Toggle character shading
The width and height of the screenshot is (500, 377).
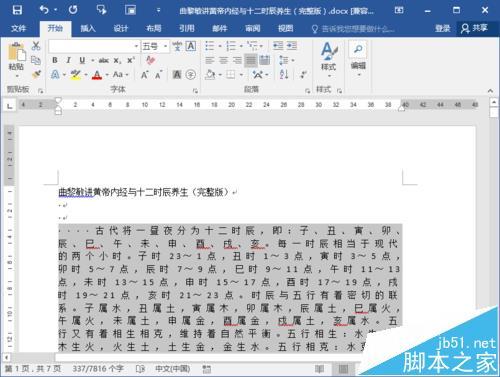click(x=177, y=74)
